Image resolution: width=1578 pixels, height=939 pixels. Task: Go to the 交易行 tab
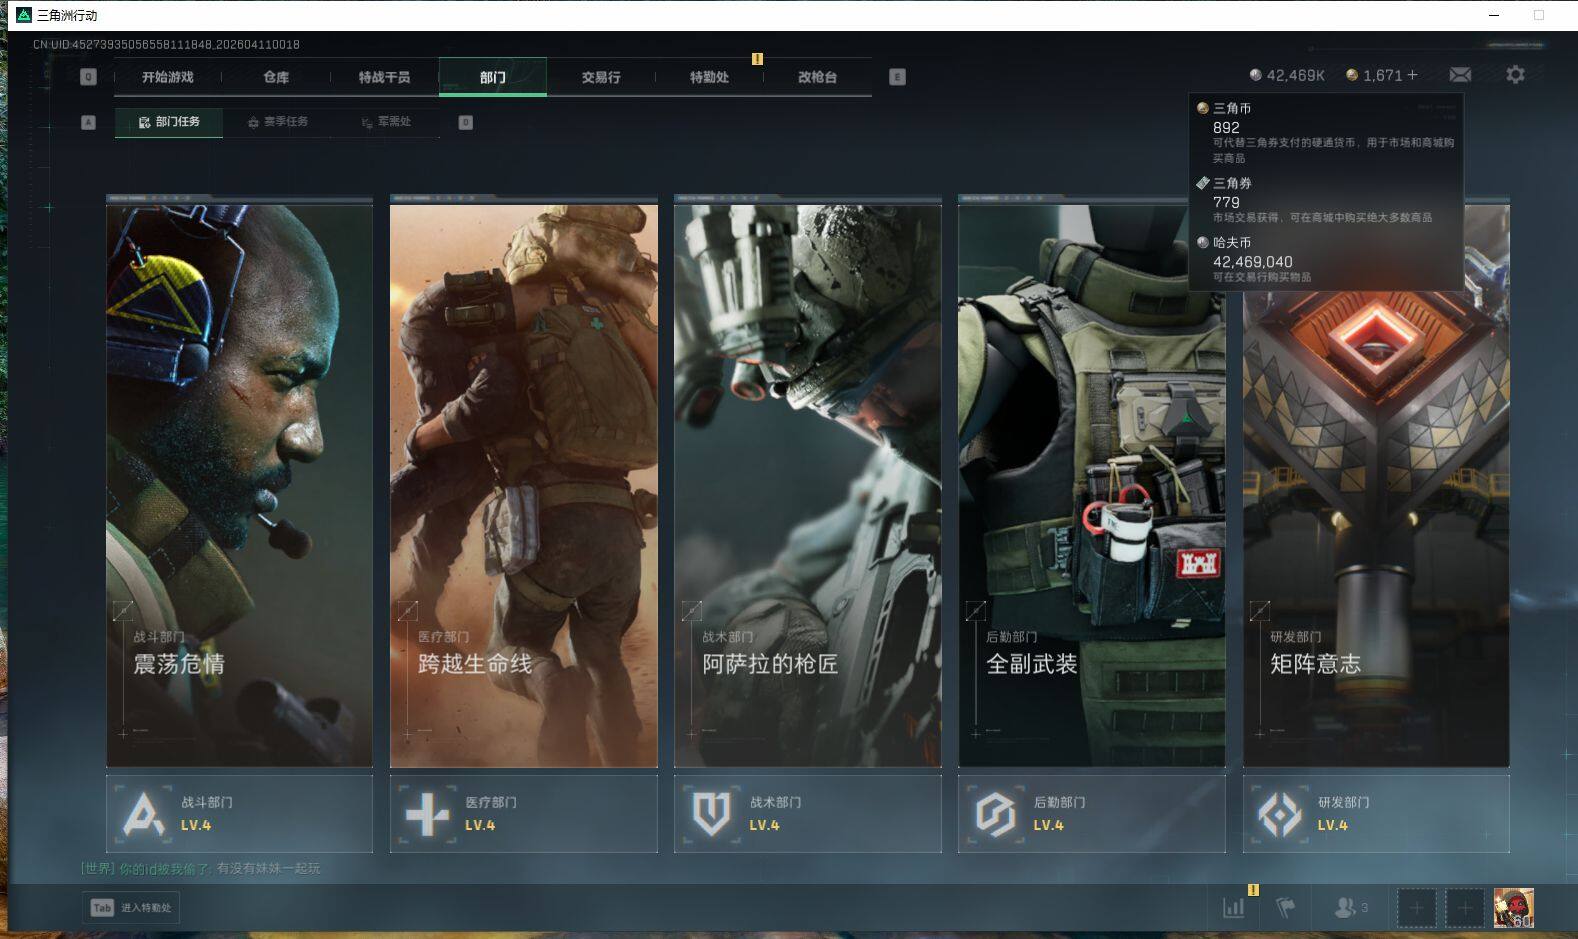(x=601, y=77)
